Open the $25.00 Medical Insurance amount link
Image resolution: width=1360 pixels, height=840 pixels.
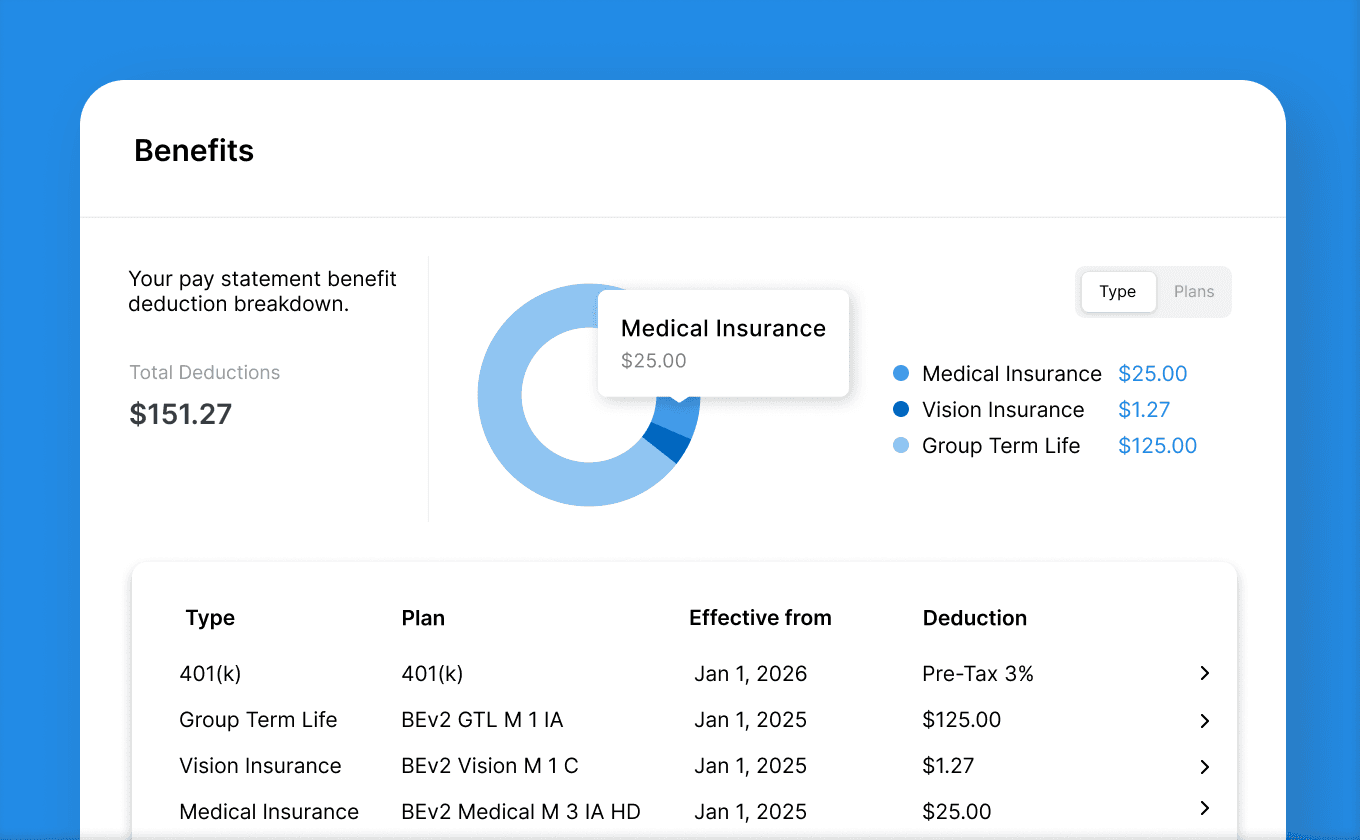(1153, 373)
